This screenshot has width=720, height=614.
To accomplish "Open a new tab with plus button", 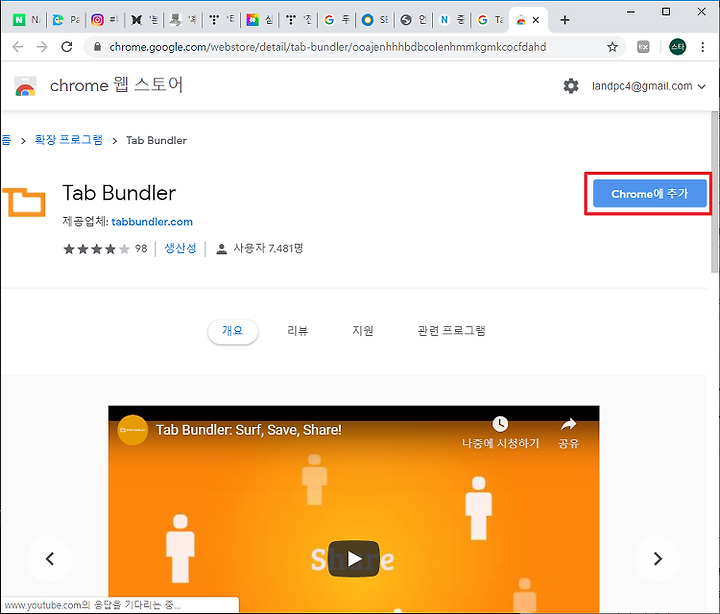I will pyautogui.click(x=565, y=20).
